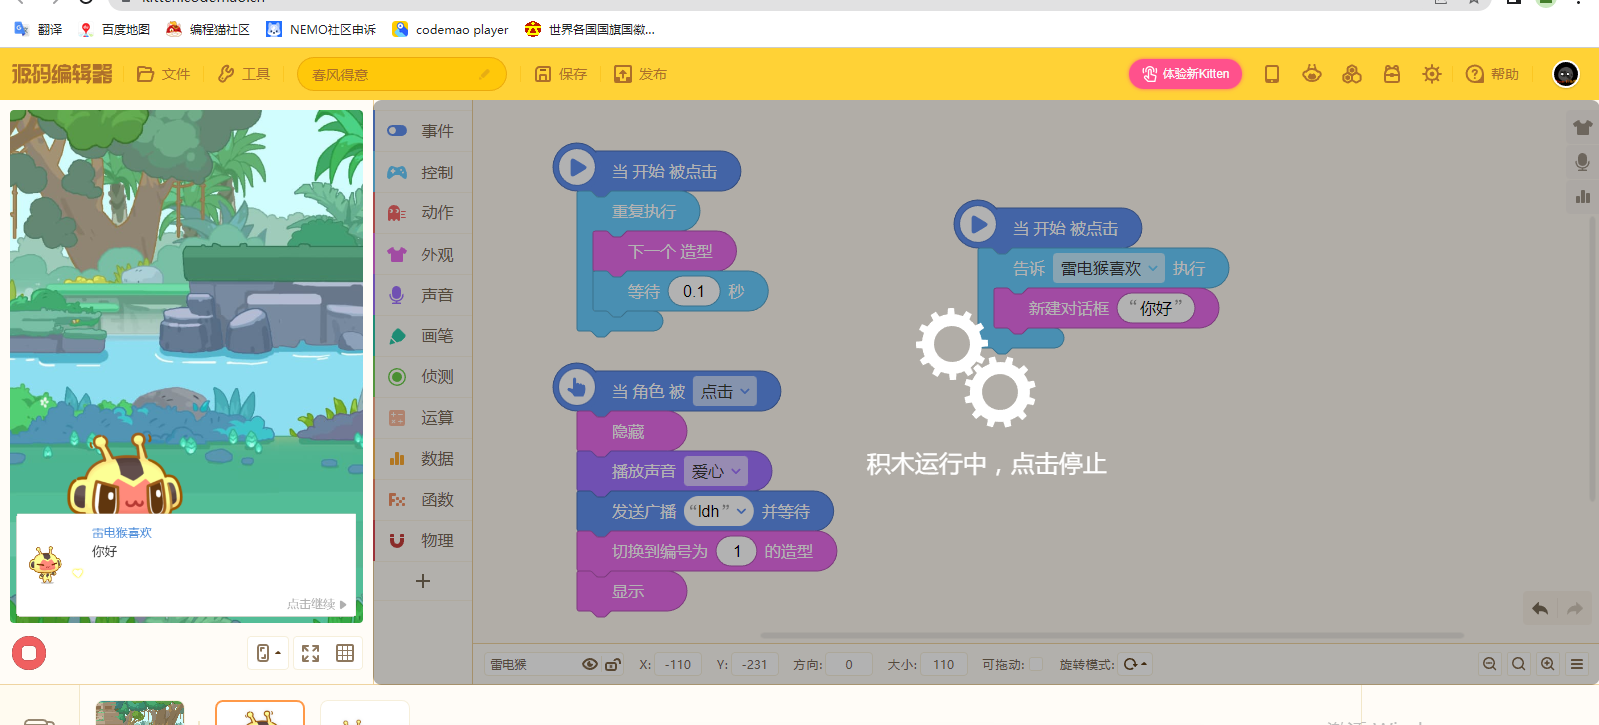Click the Y coordinate field showing -231
This screenshot has width=1599, height=725.
point(754,664)
